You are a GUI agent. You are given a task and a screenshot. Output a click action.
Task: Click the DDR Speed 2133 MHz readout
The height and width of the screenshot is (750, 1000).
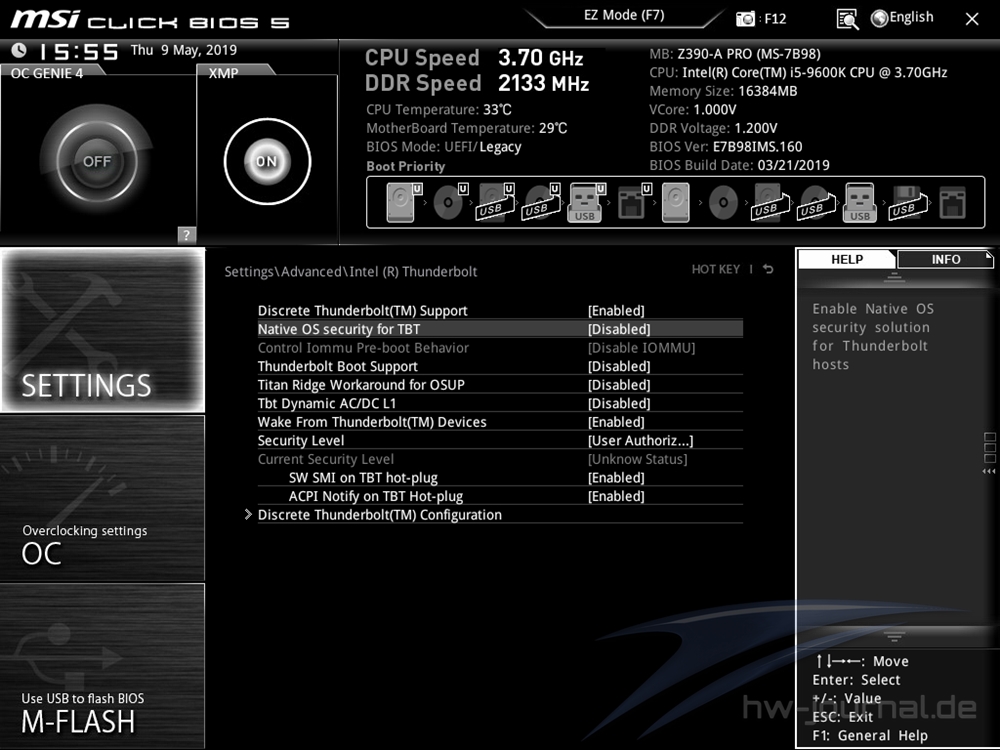coord(476,83)
